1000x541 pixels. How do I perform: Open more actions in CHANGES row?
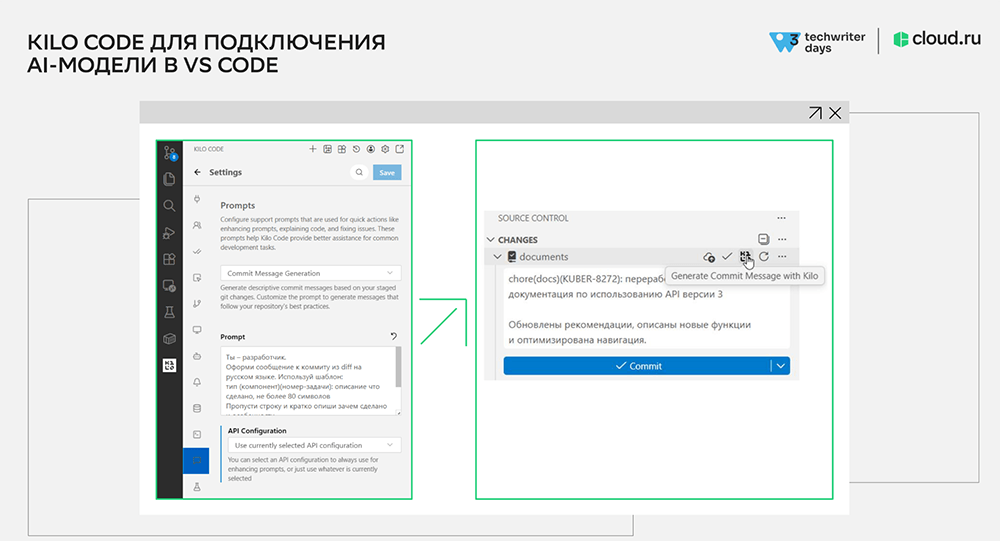point(782,239)
